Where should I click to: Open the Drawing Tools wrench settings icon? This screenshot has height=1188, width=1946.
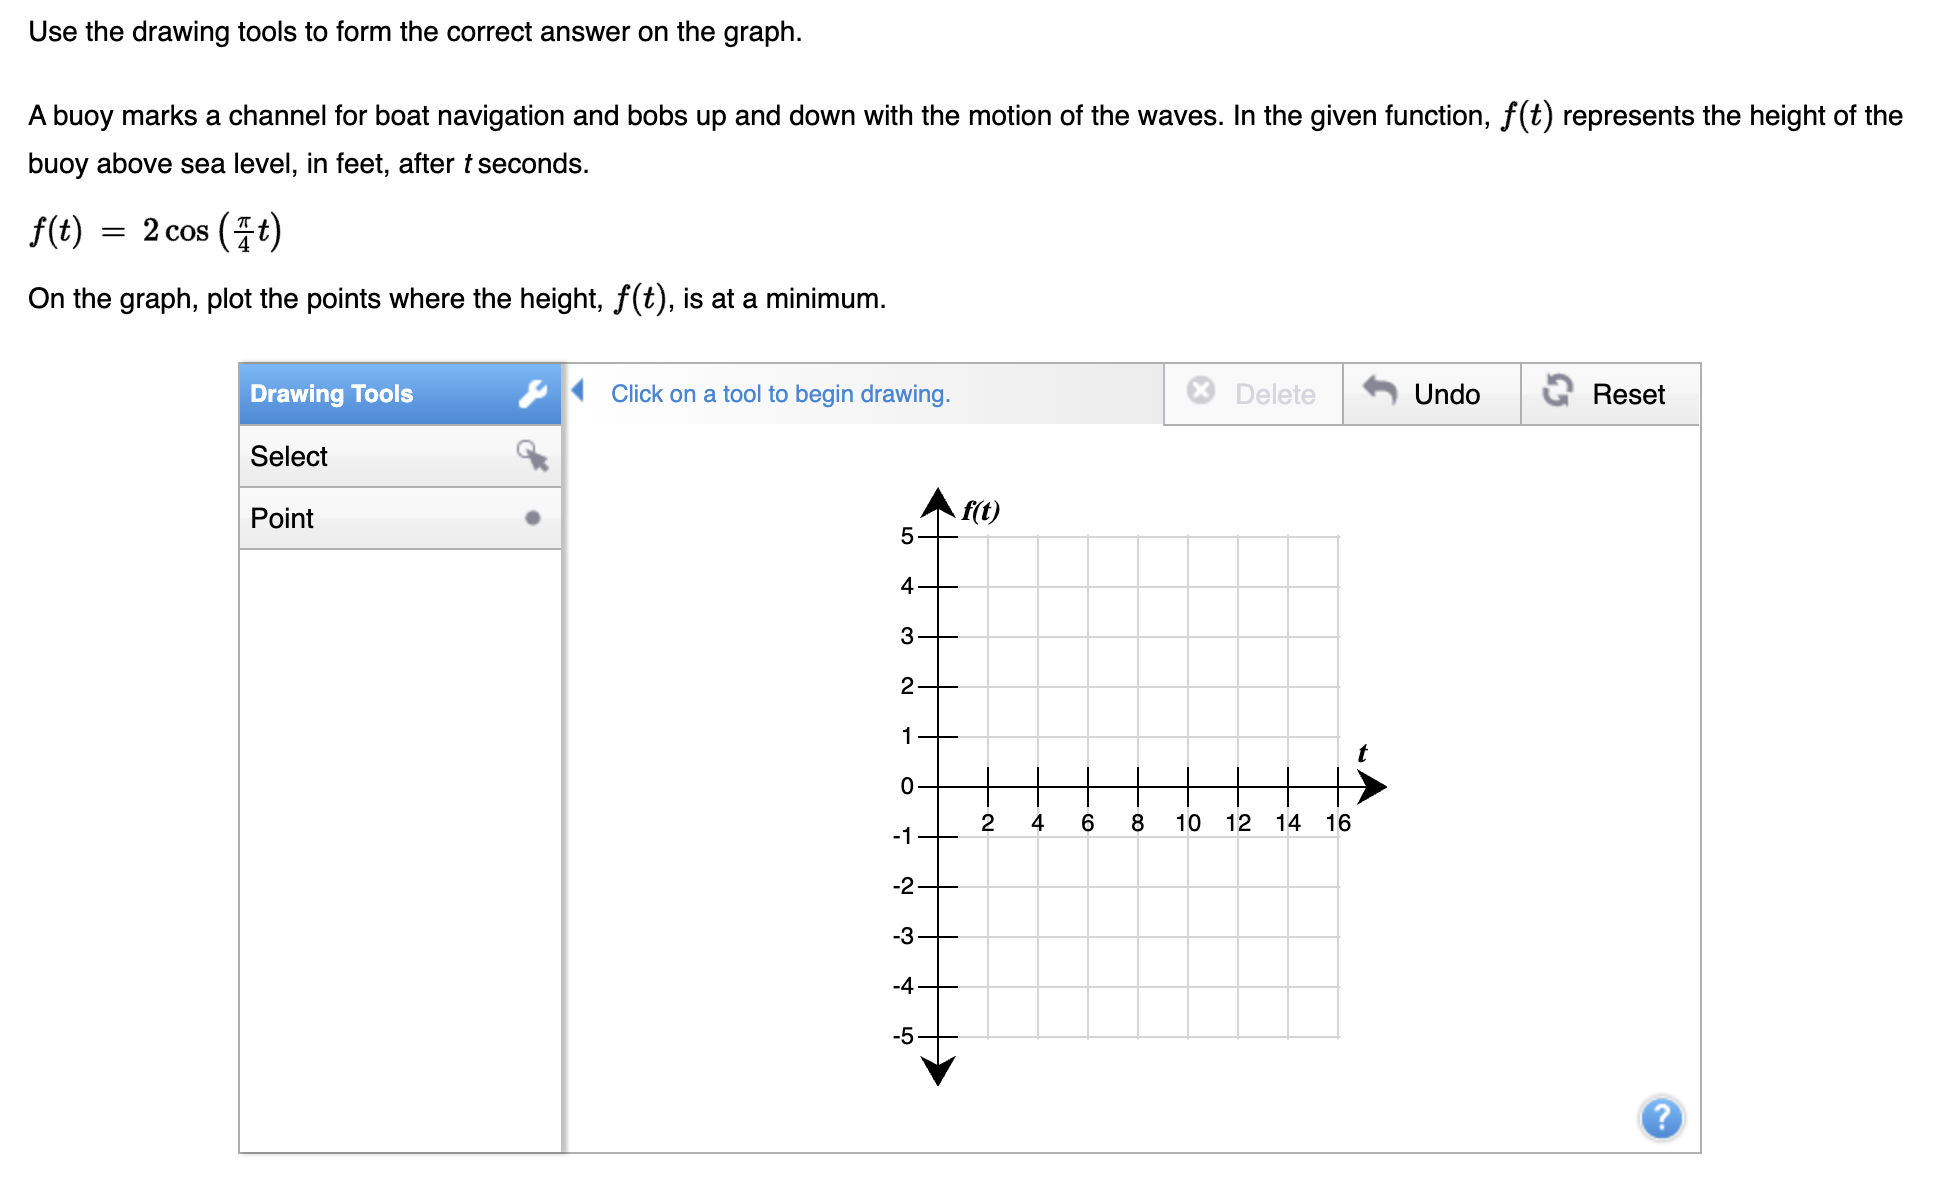point(533,393)
